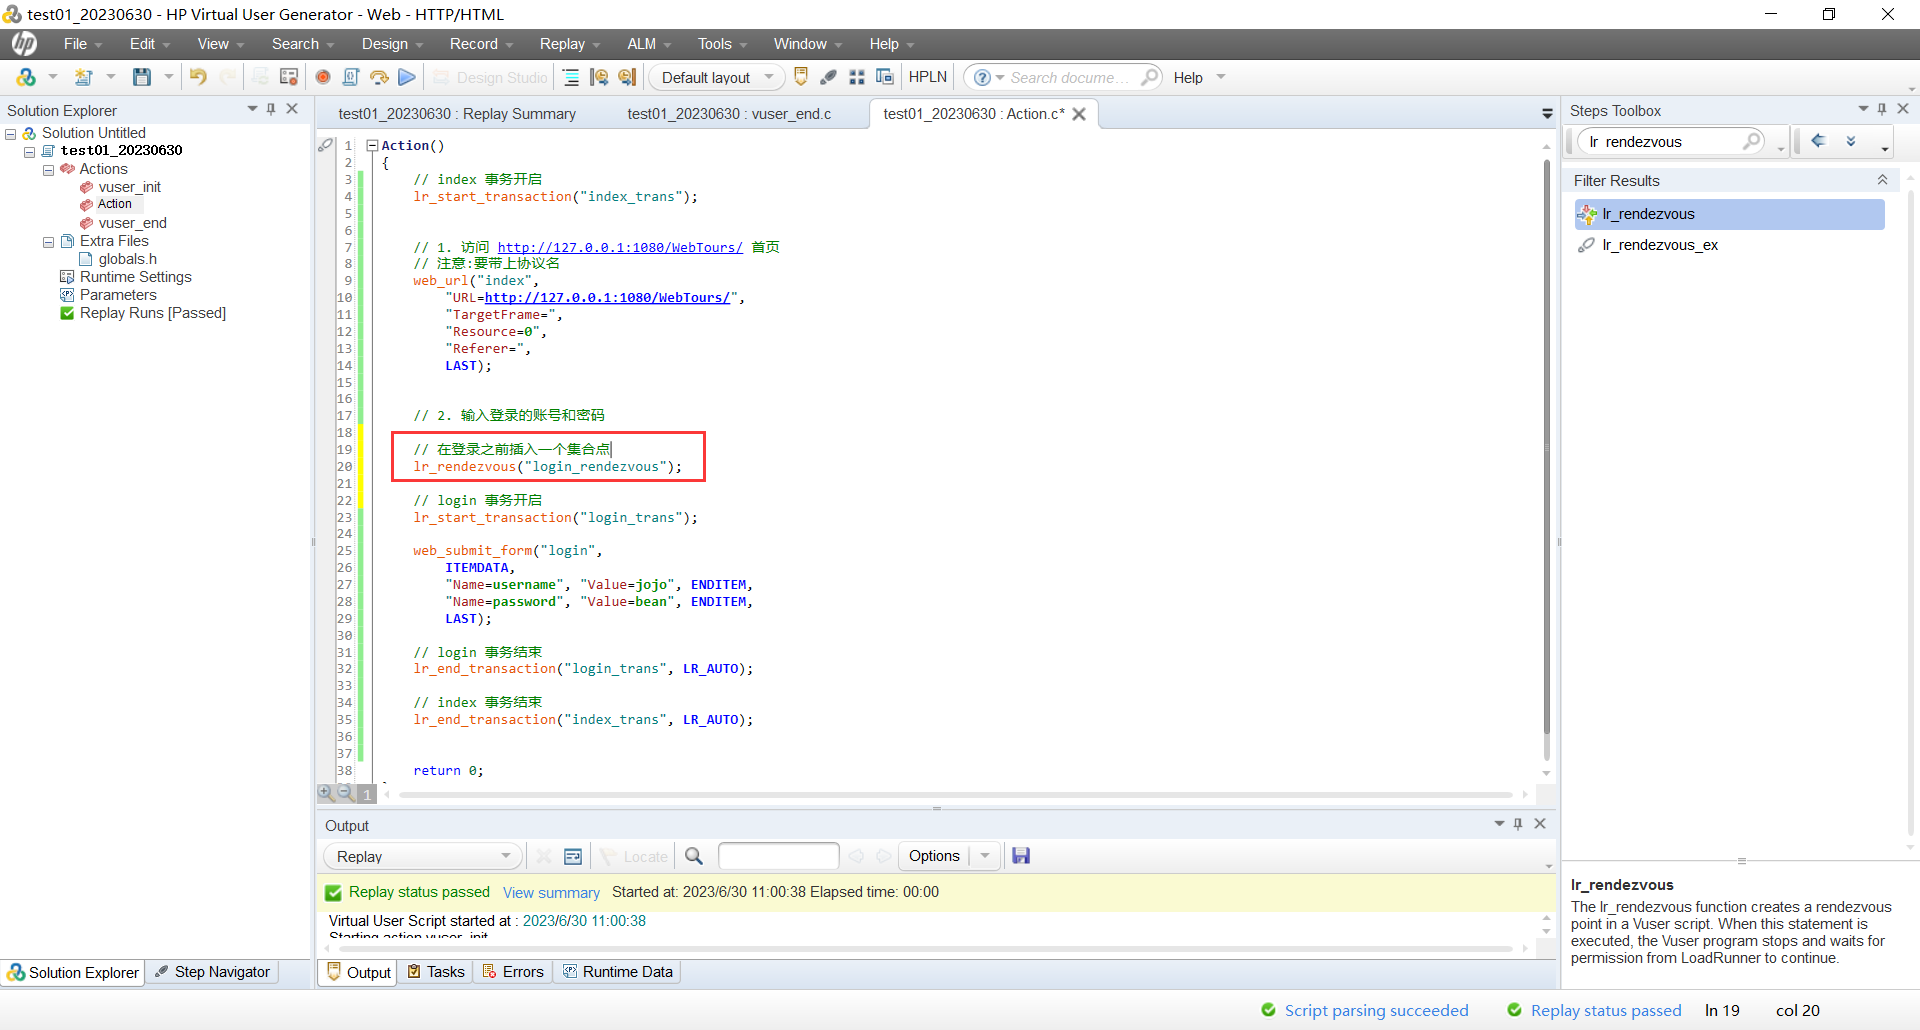Pin the Steps Toolbox panel
Screen dimensions: 1920x1030
1882,109
